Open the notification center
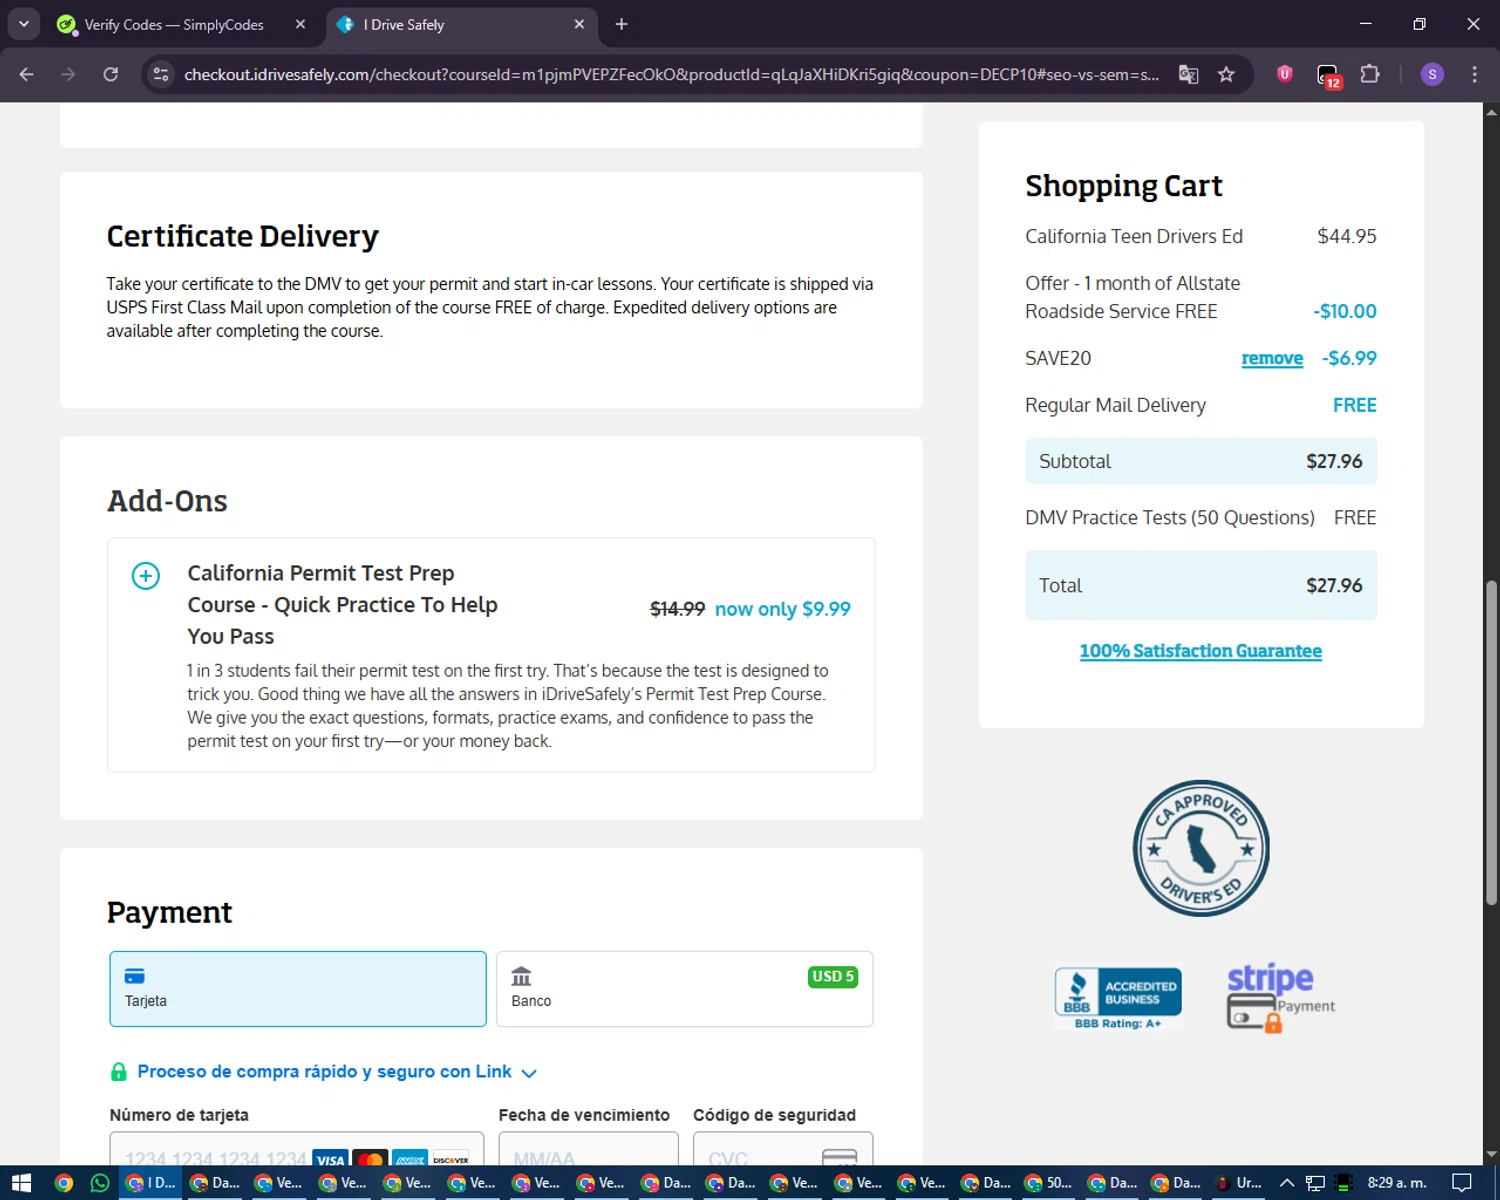Viewport: 1500px width, 1200px height. coord(1461,1183)
